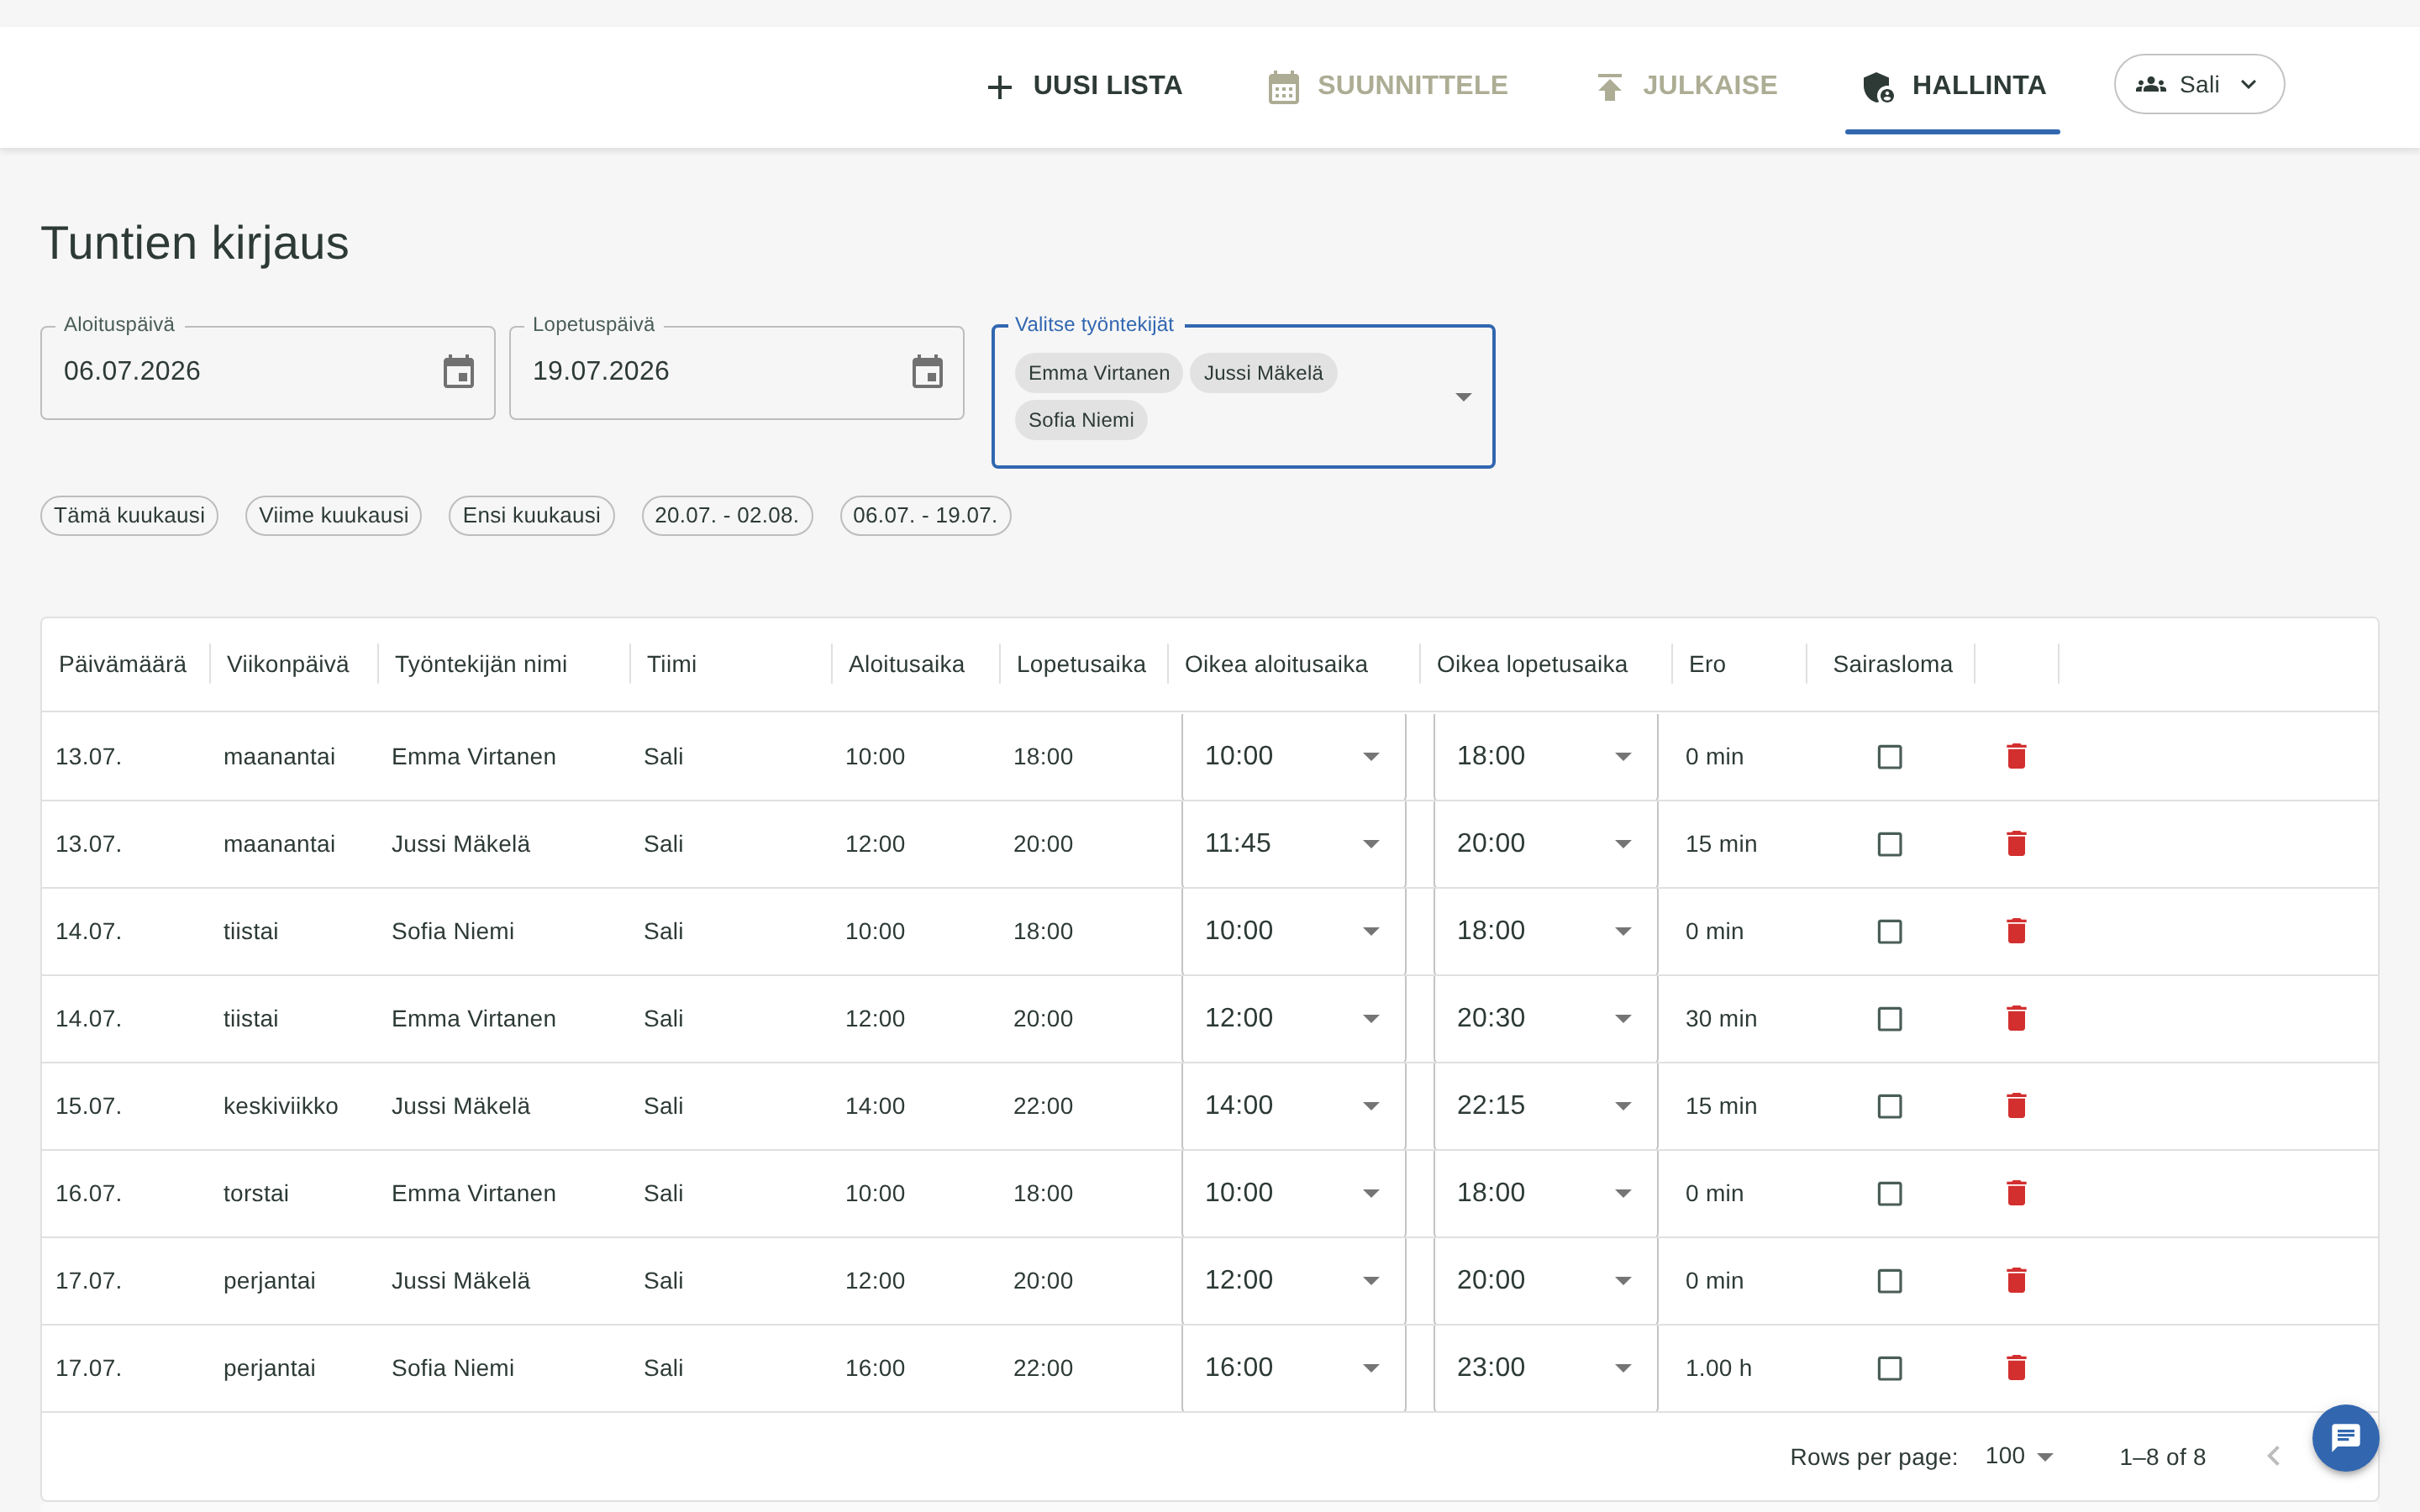Delete the 15.07. Jussi Mäkelä row

[x=2016, y=1106]
